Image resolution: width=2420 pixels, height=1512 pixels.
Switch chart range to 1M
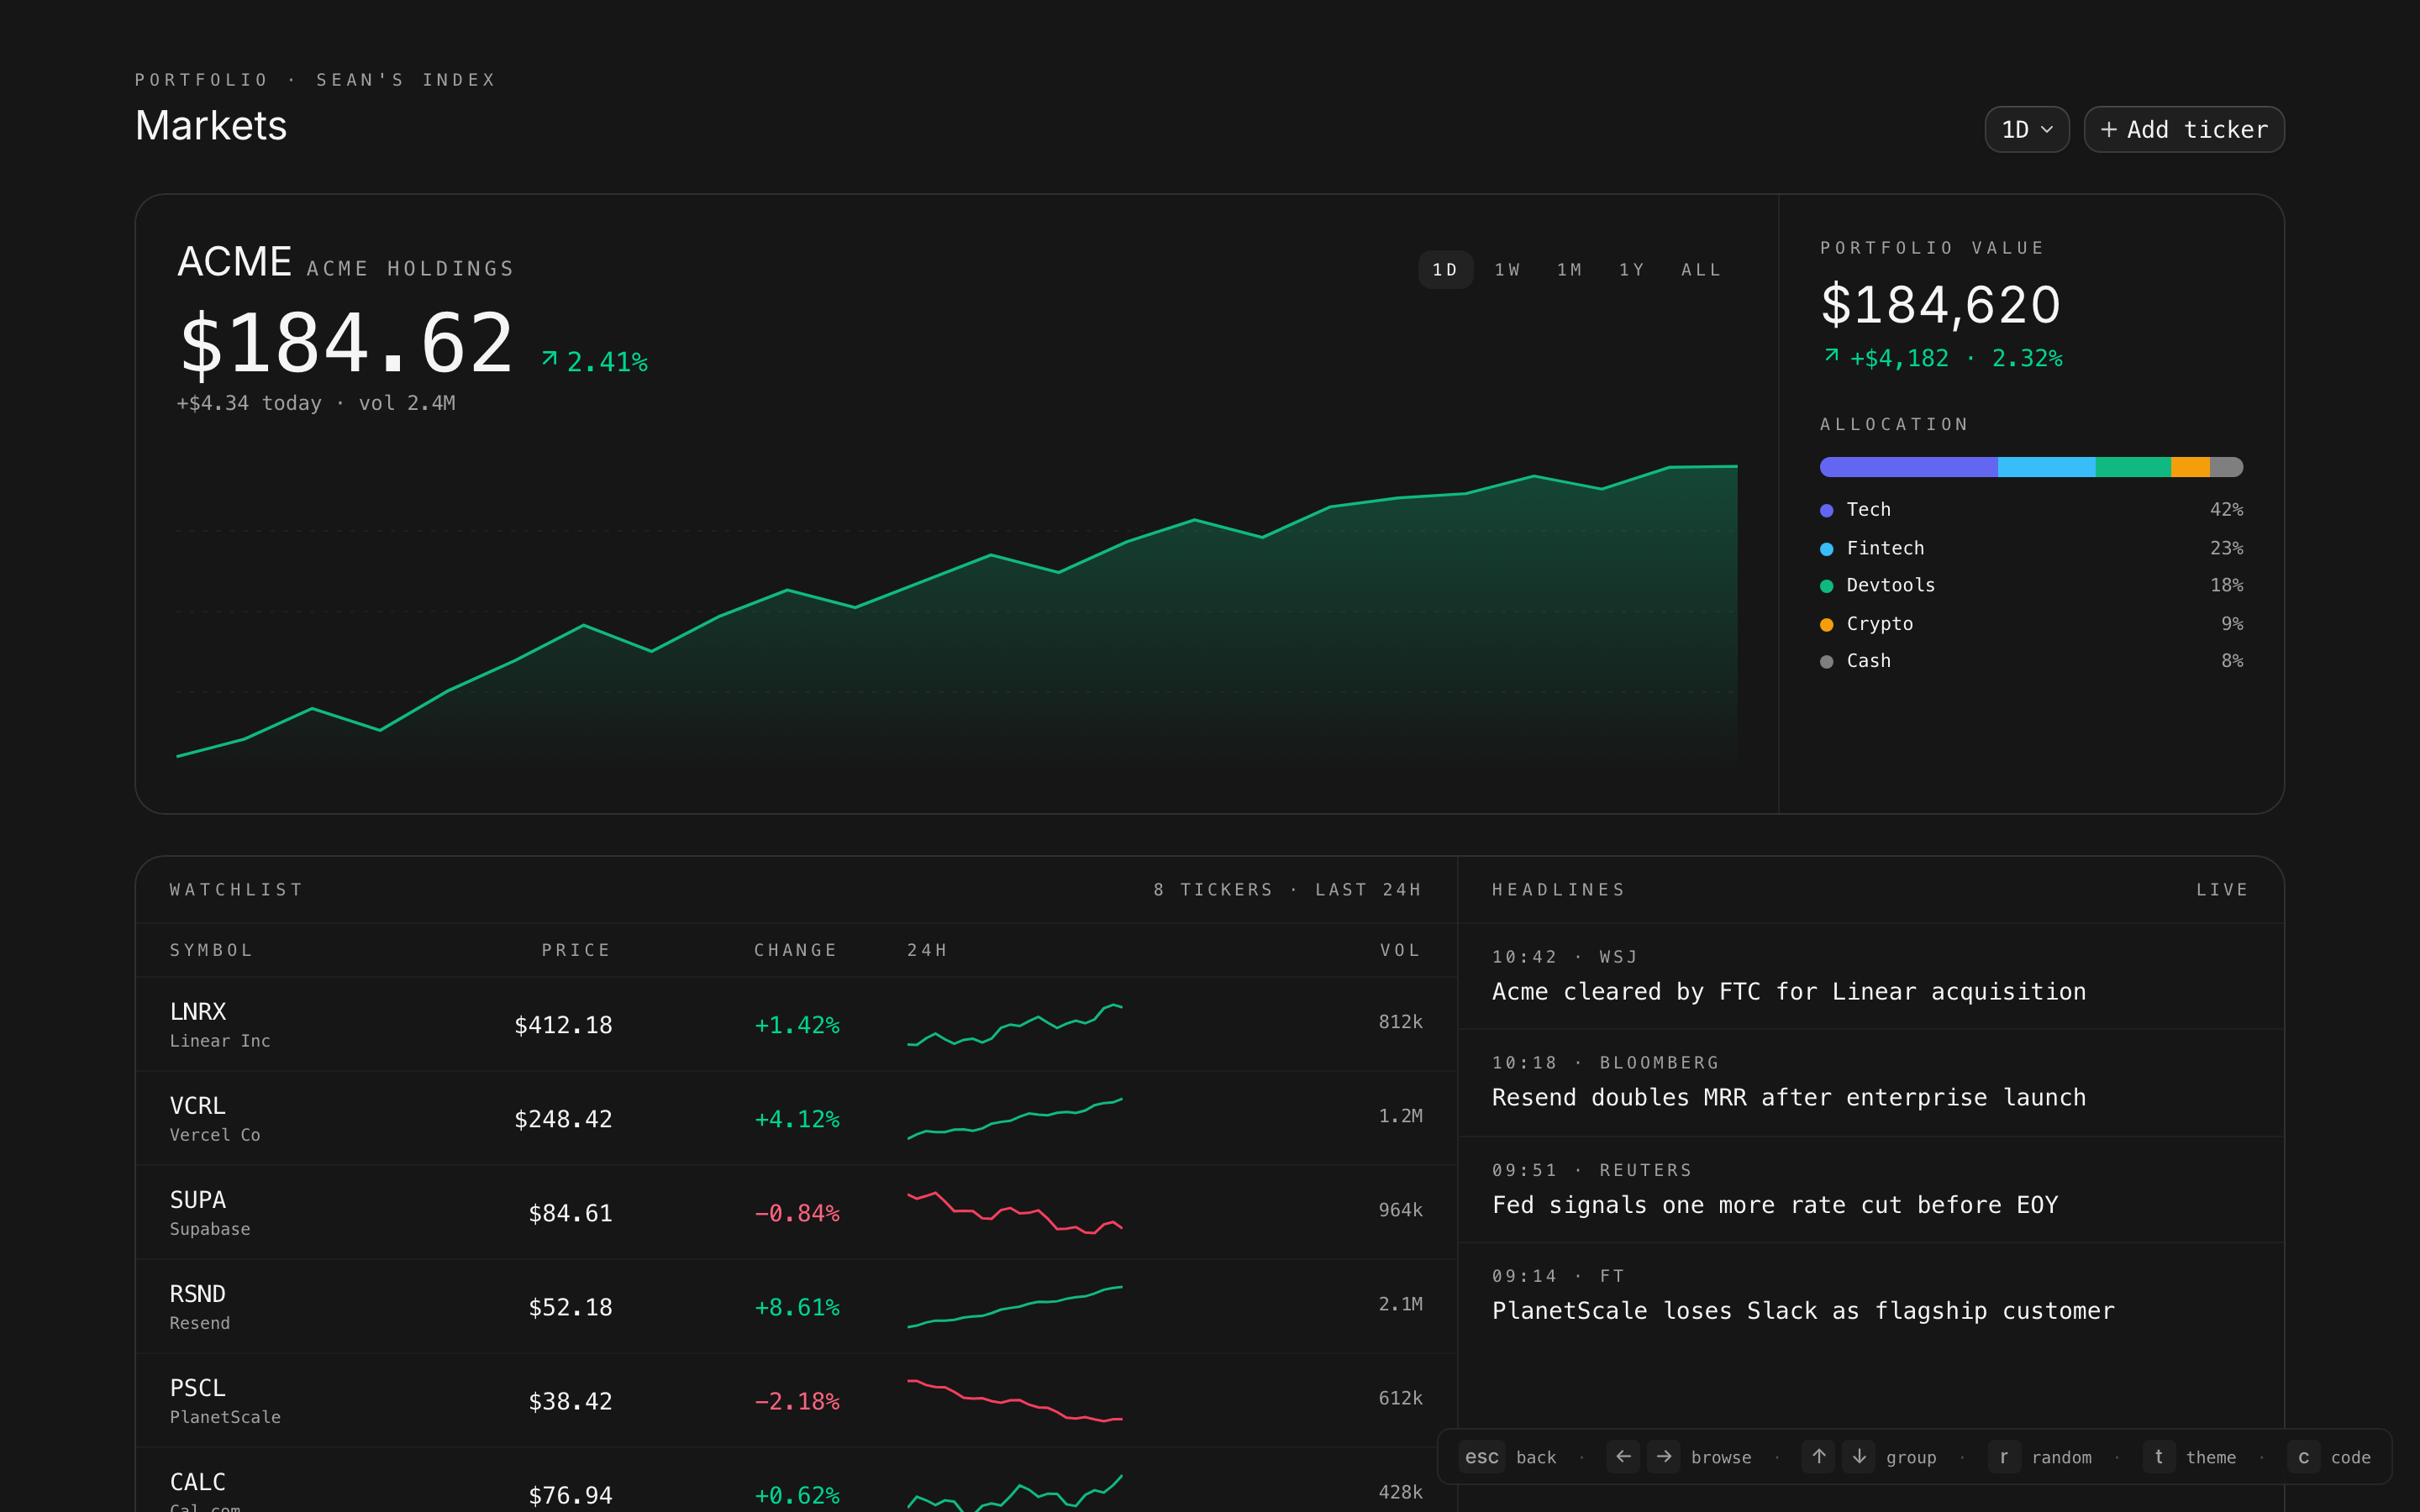pos(1569,270)
